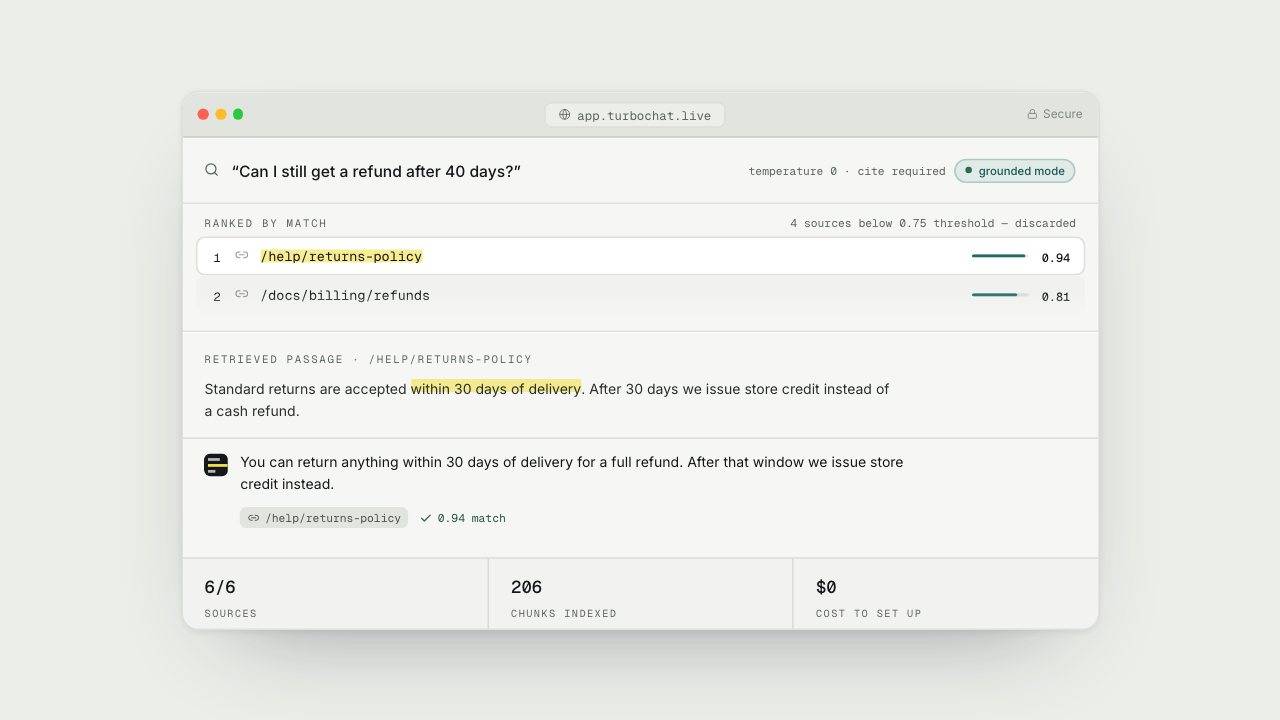Click the '4 sources below 0.75 threshold' notice
The height and width of the screenshot is (720, 1280).
pyautogui.click(x=933, y=223)
